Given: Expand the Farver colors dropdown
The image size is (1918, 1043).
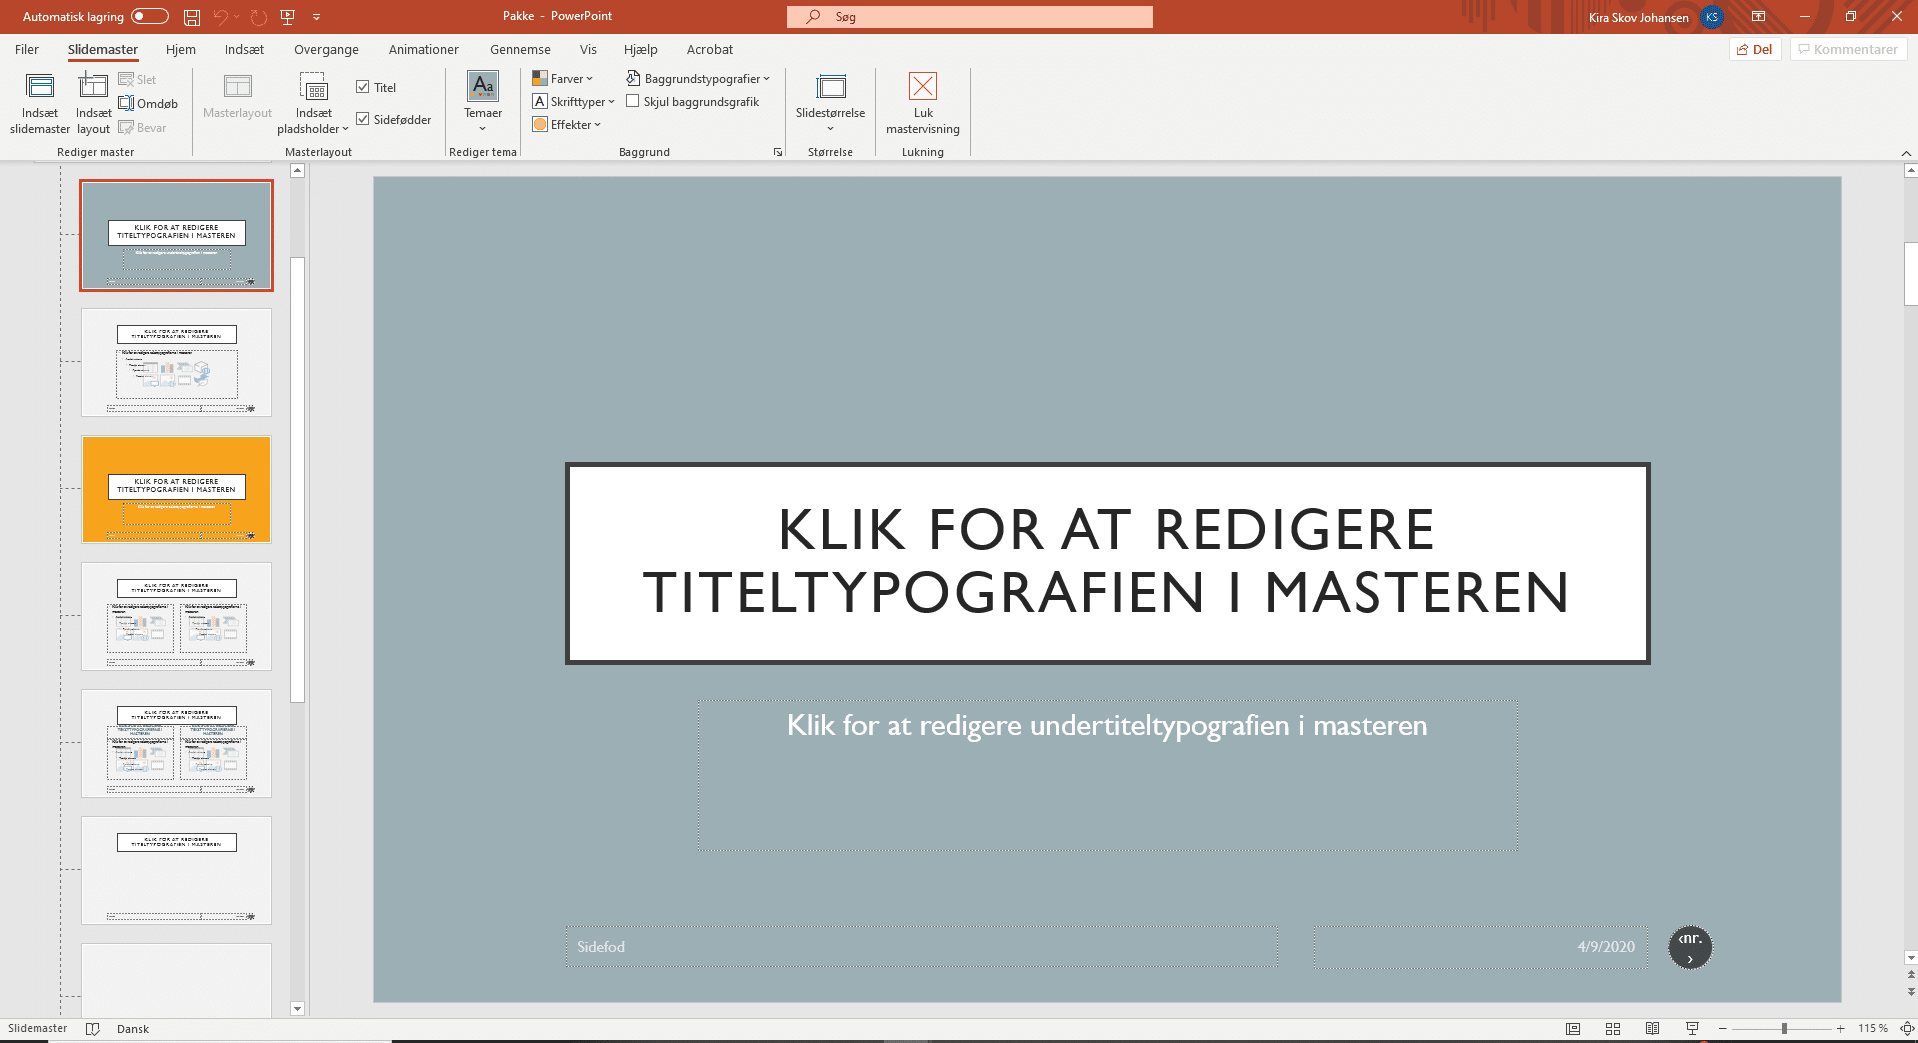Looking at the screenshot, I should (563, 79).
